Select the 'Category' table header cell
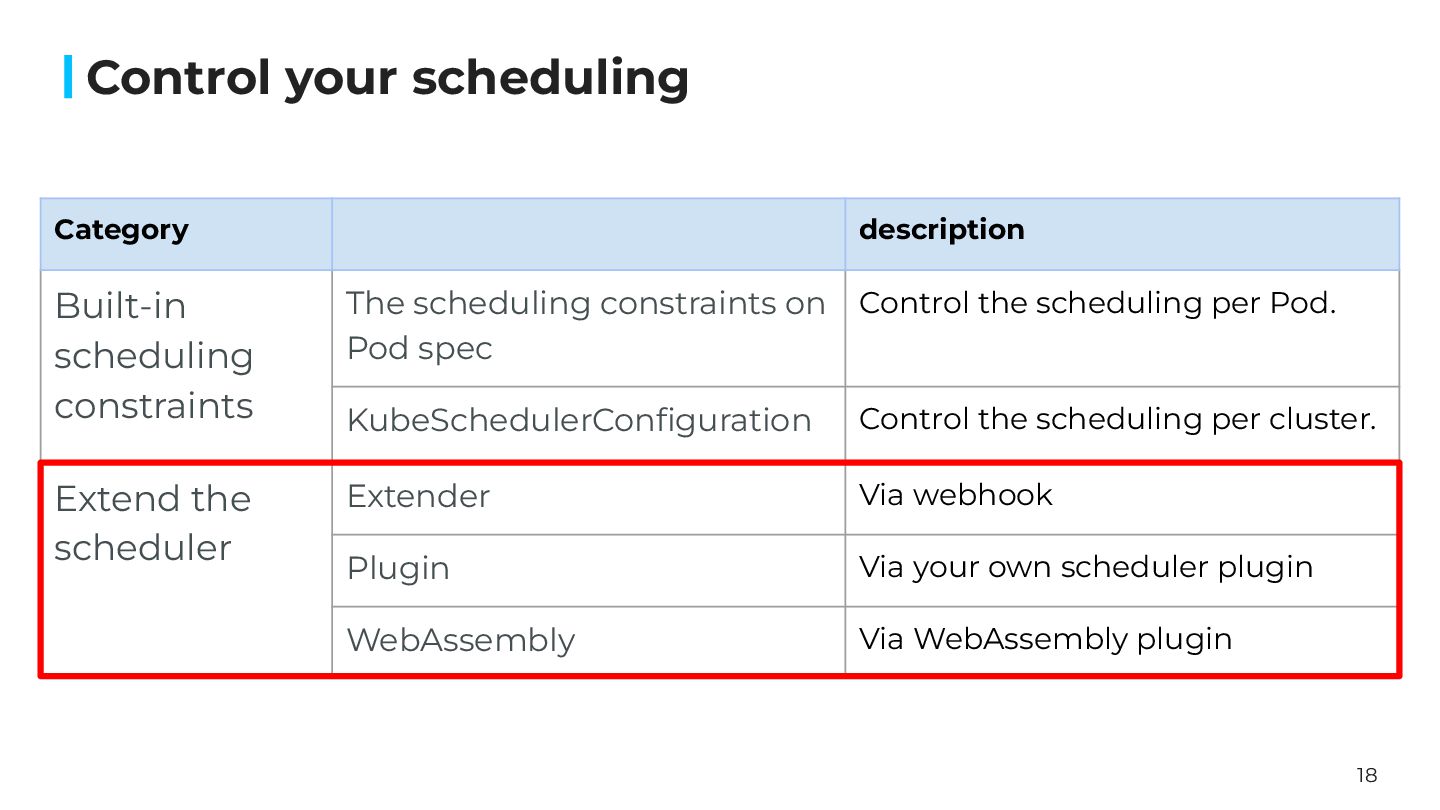 point(121,230)
